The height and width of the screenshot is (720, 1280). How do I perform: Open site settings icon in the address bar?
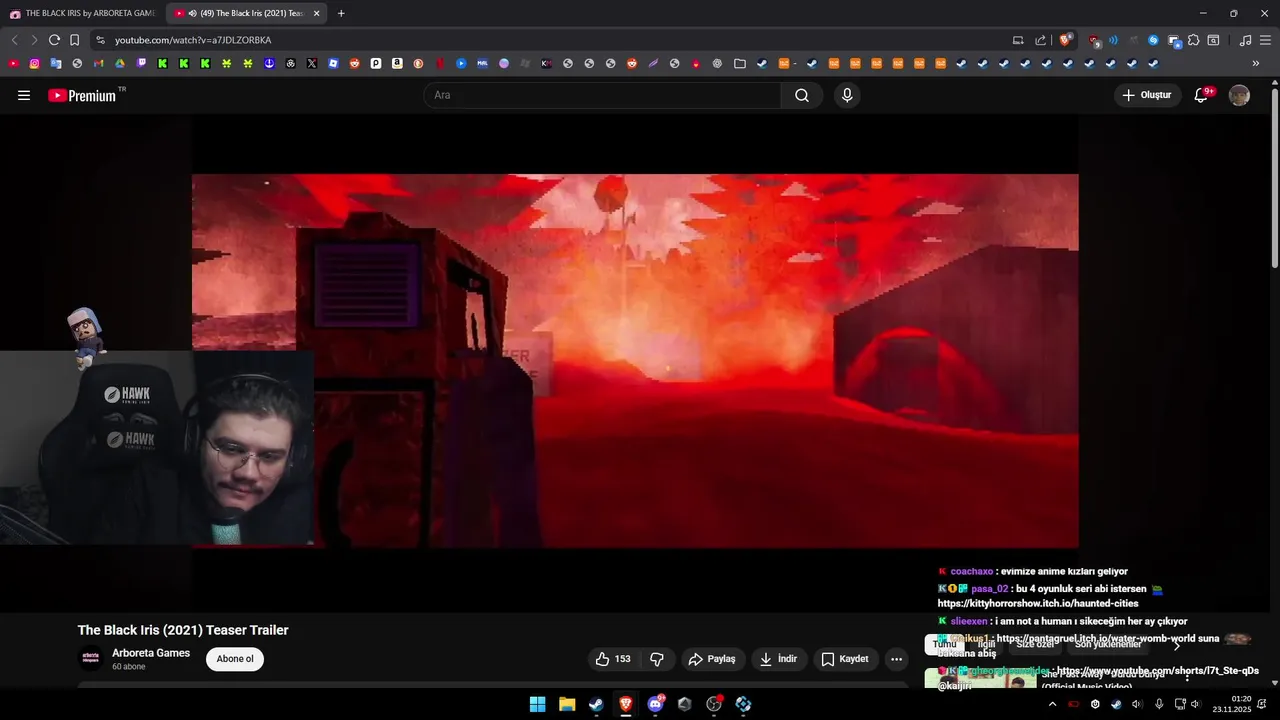[x=100, y=40]
